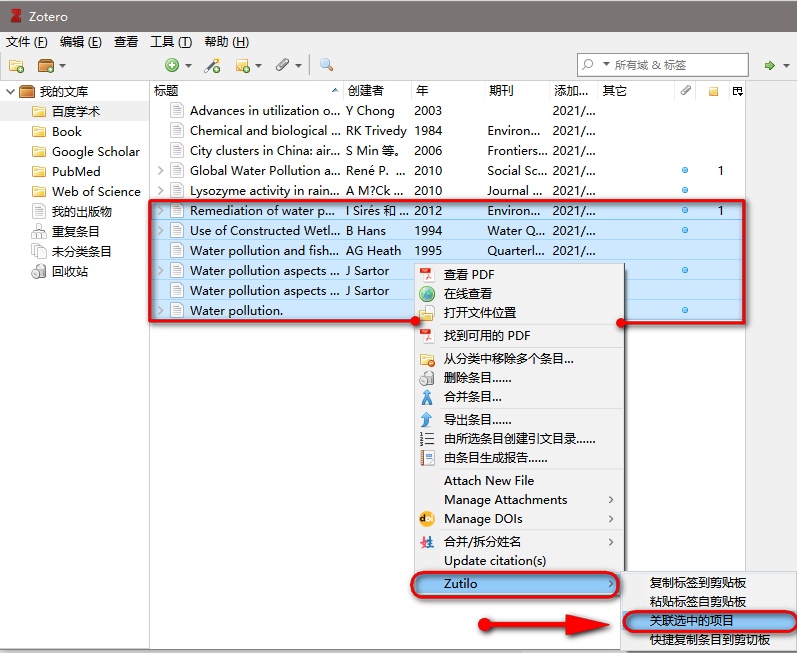The height and width of the screenshot is (653, 797).
Task: Choose 打开文件位置 menu entry
Action: tap(519, 313)
